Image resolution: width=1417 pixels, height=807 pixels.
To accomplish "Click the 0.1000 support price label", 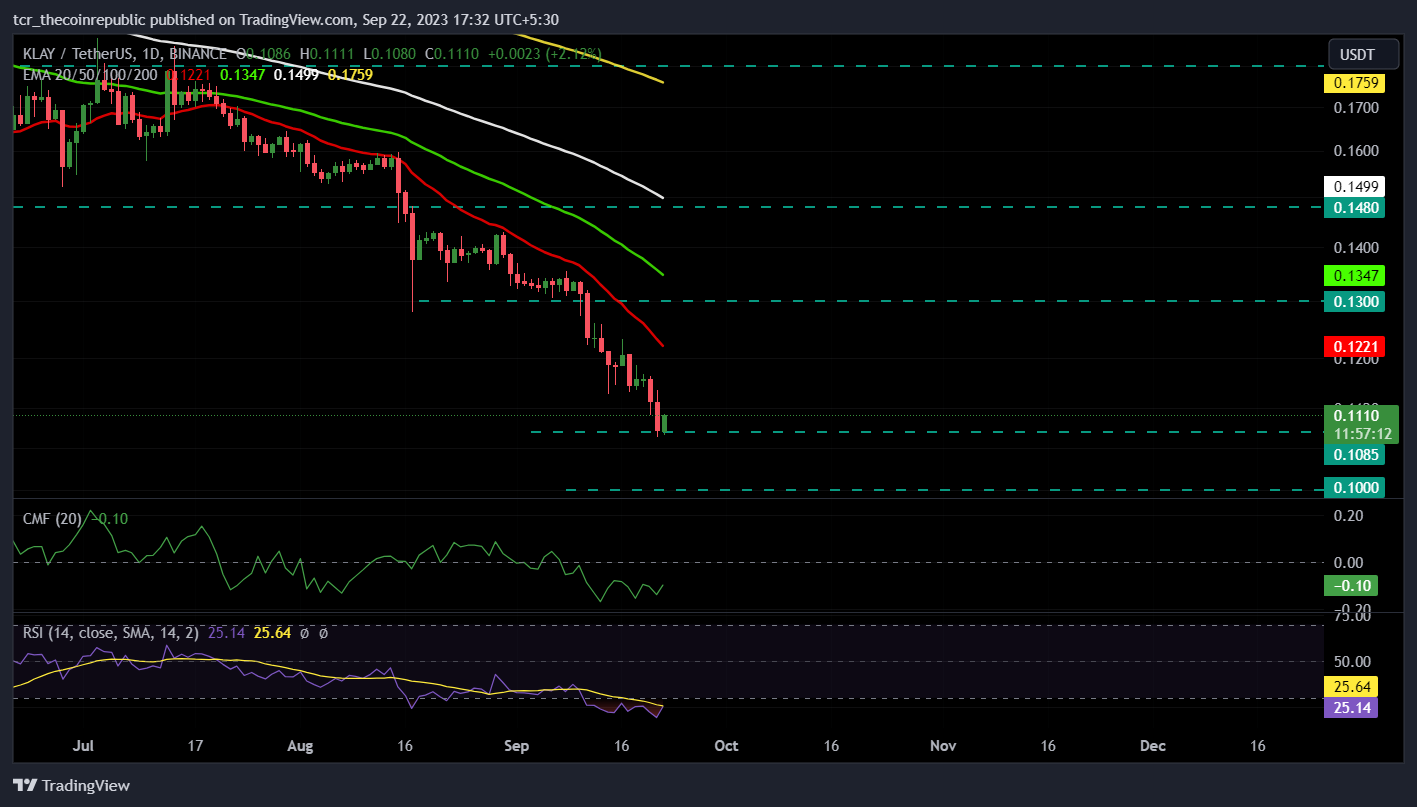I will 1353,488.
